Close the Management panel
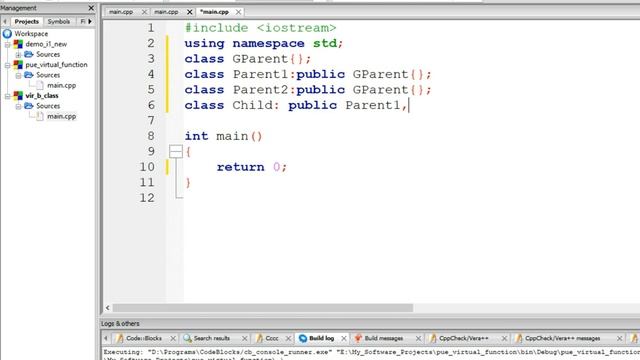This screenshot has height=360, width=640. (91, 8)
